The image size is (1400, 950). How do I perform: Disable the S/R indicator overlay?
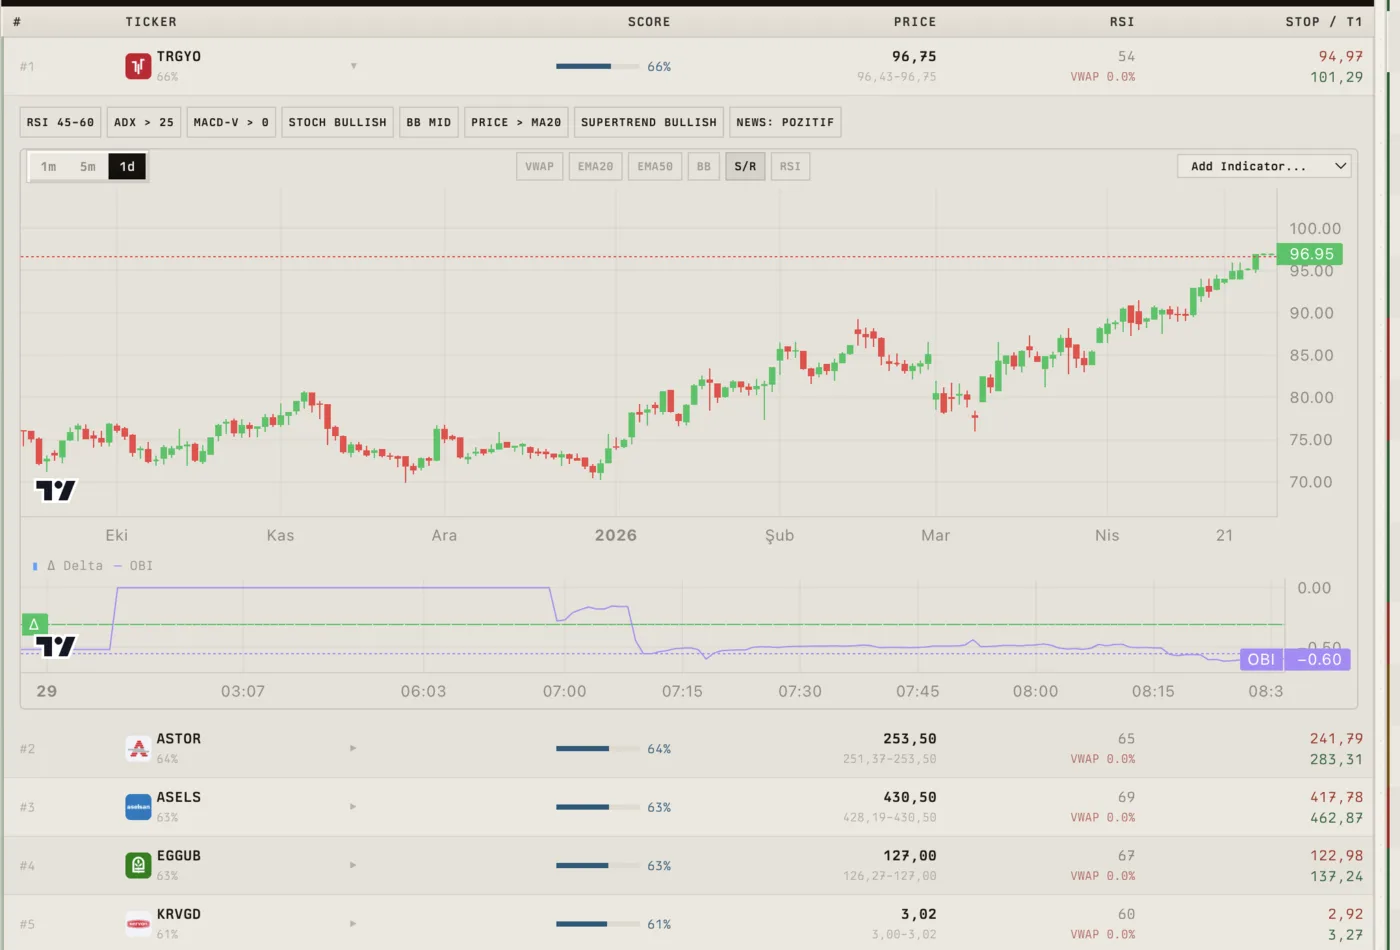point(746,167)
